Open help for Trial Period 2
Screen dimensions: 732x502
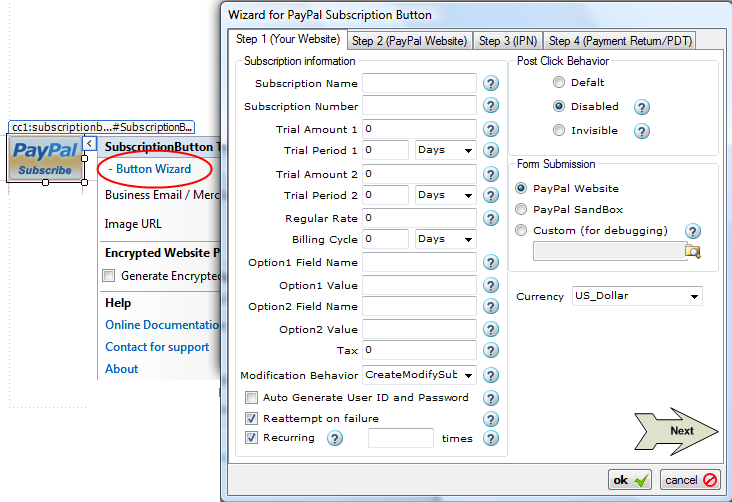[491, 195]
